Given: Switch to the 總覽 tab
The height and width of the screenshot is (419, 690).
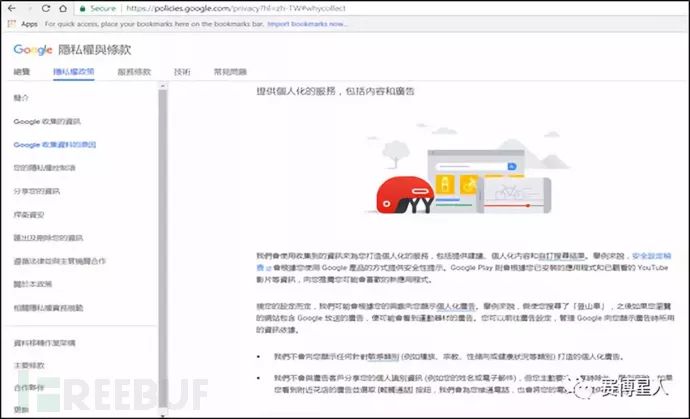Looking at the screenshot, I should pyautogui.click(x=22, y=72).
